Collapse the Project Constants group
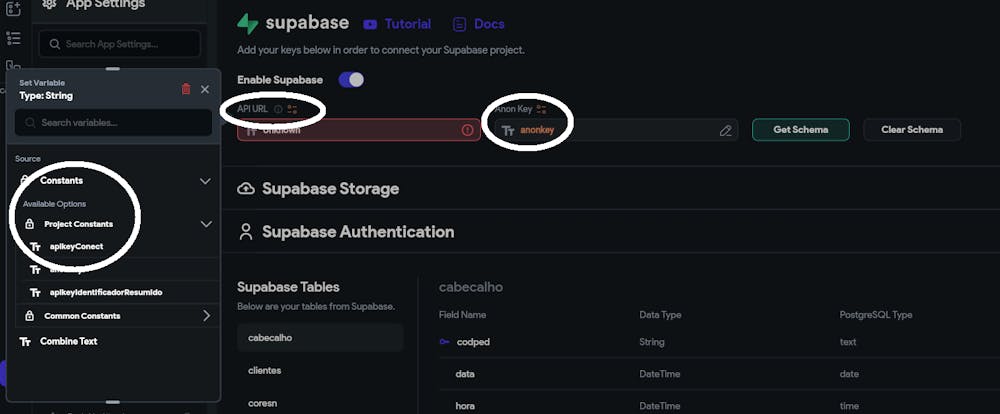This screenshot has width=1000, height=414. [206, 224]
